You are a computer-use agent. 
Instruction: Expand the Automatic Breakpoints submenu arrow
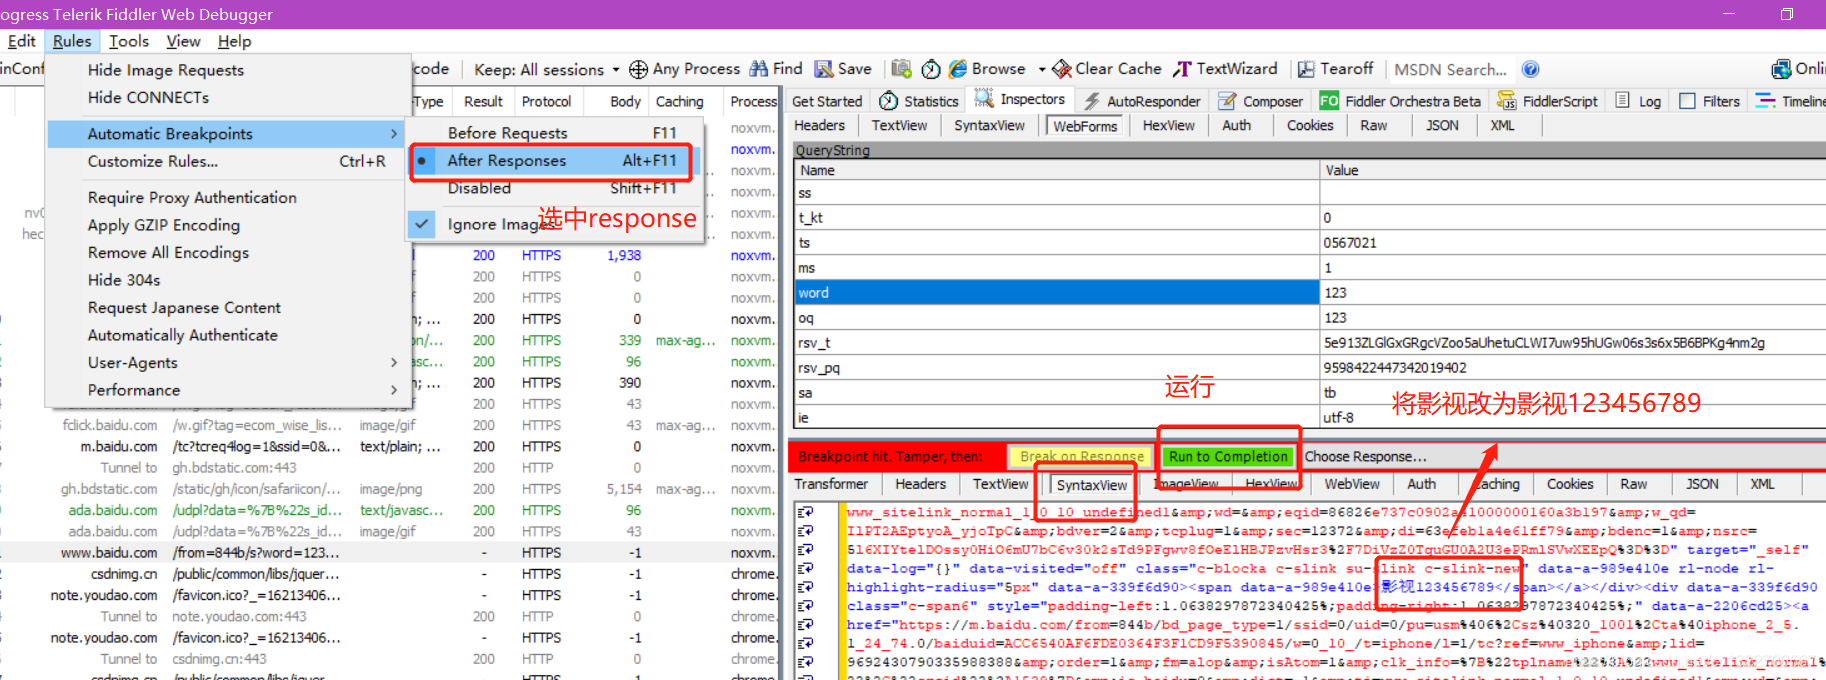click(x=394, y=133)
